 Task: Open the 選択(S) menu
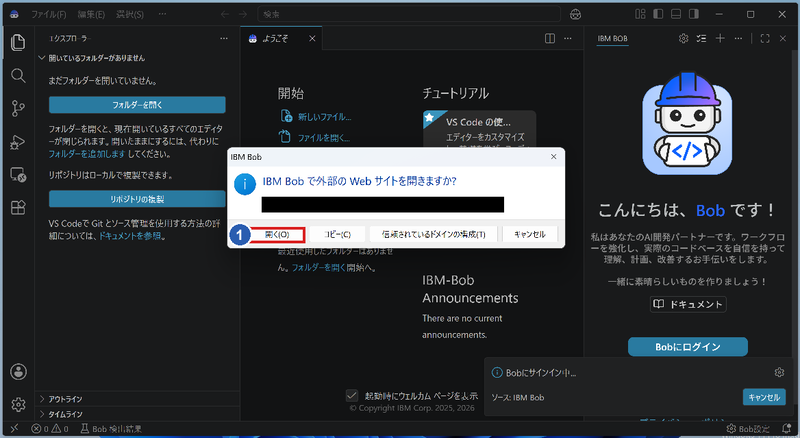pyautogui.click(x=130, y=14)
